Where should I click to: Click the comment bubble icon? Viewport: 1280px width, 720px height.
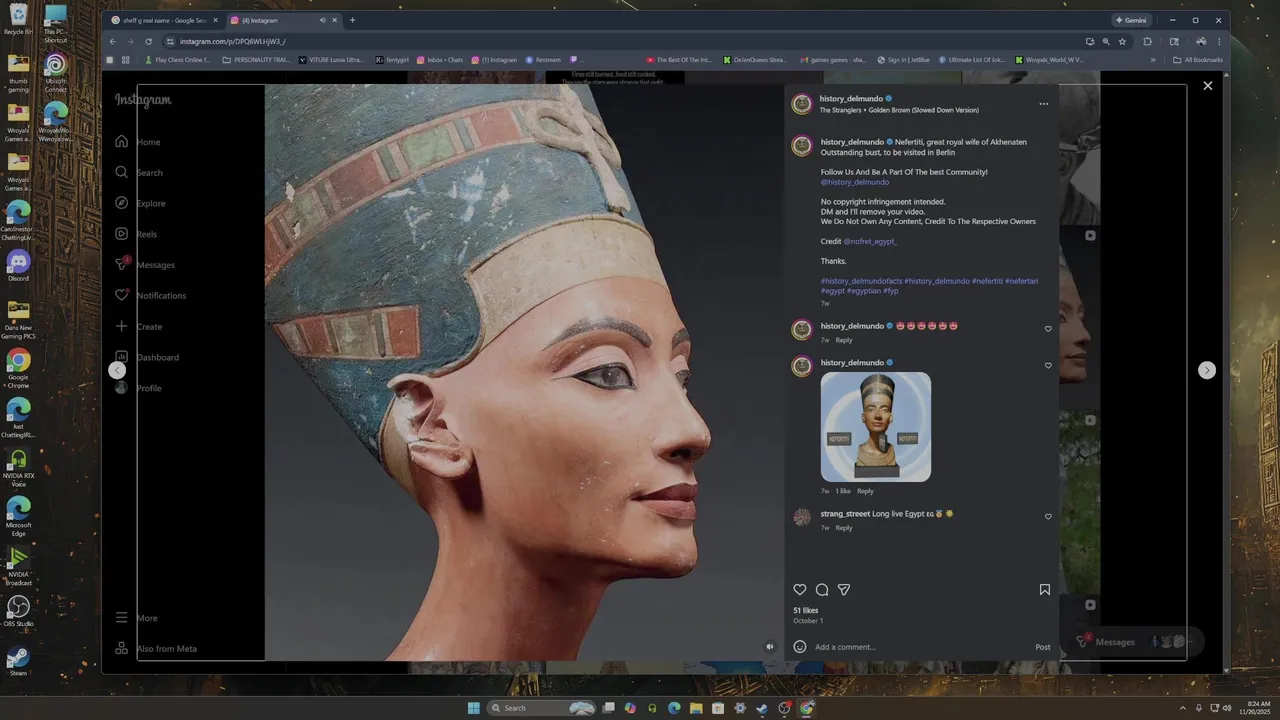[x=822, y=590]
